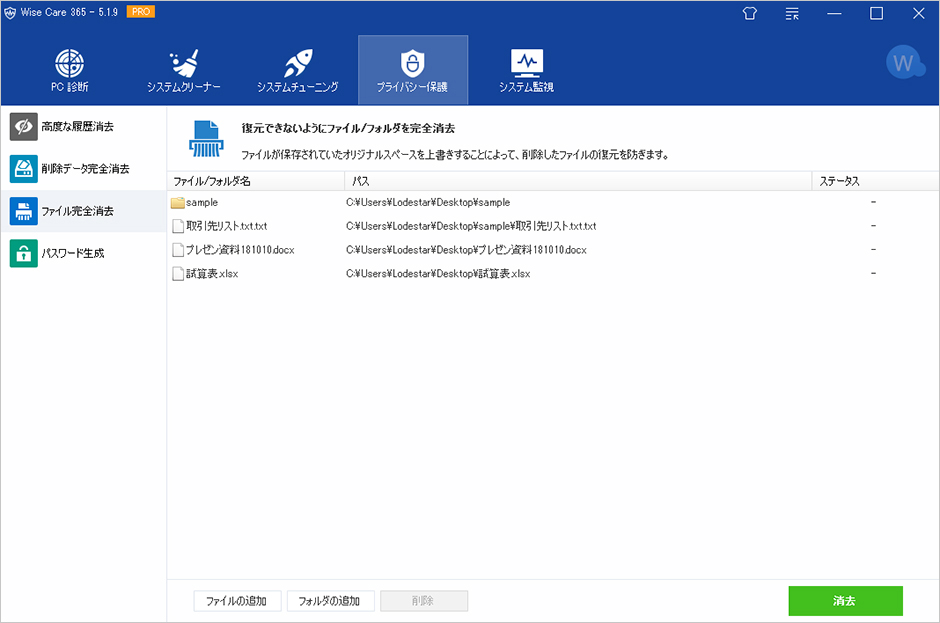Select the 取引先リスト.txt.txt file name
Viewport: 940px width, 623px height.
point(227,226)
